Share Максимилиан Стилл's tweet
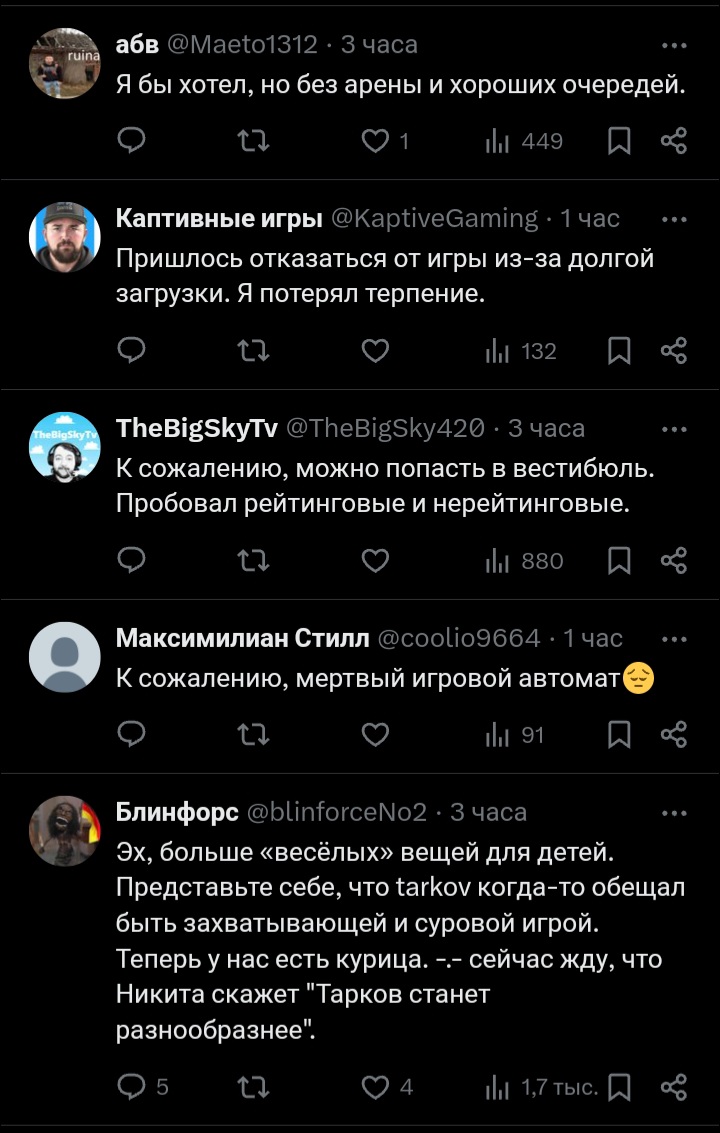 (x=674, y=736)
